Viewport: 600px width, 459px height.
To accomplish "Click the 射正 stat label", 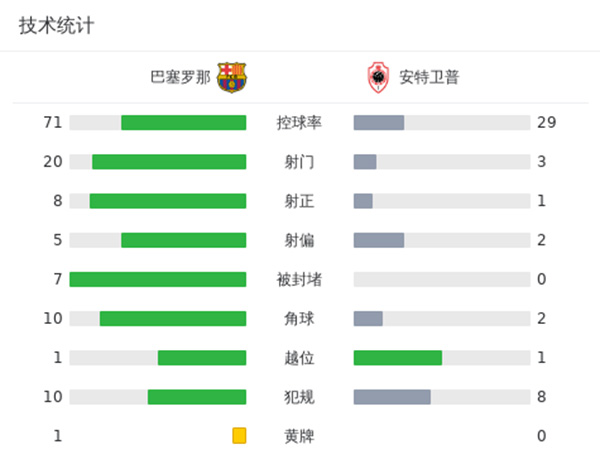I will (x=299, y=201).
